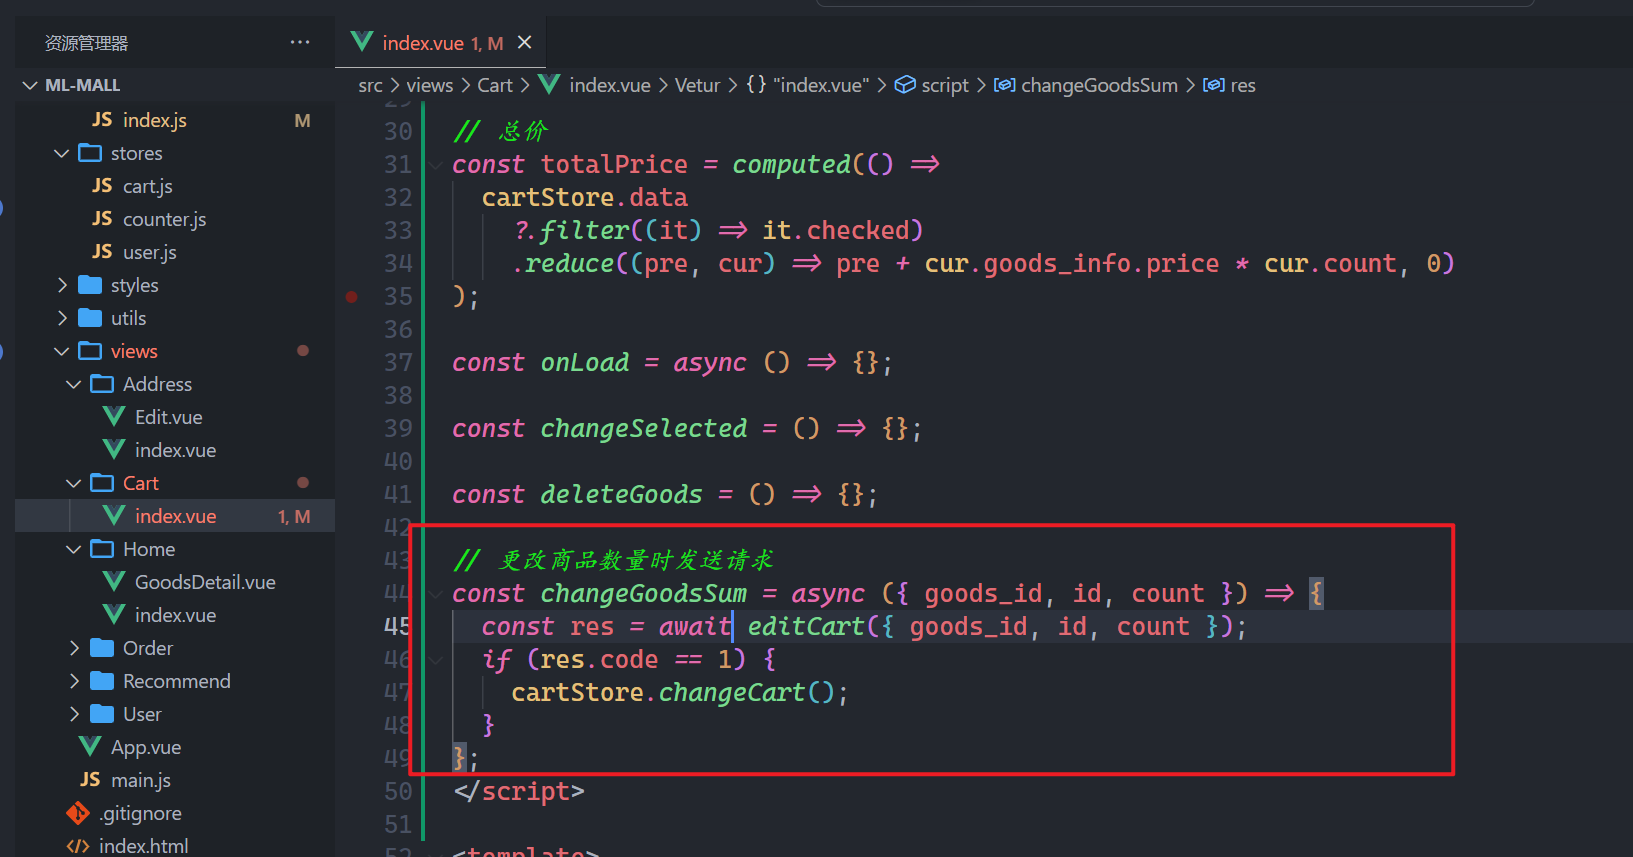The image size is (1633, 857).
Task: Click the Vue icon on the editor tab
Action: 362,42
